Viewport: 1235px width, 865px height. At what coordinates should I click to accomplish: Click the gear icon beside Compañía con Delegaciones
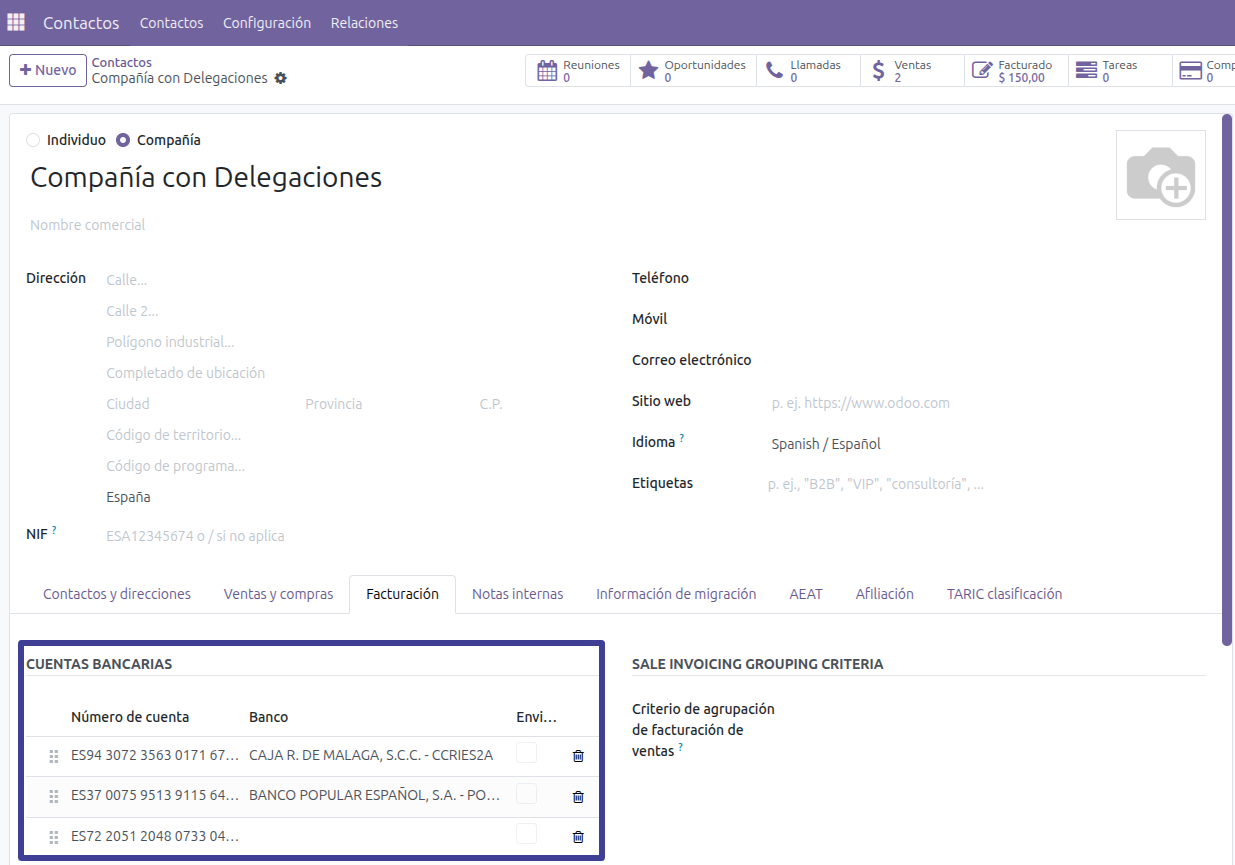281,78
